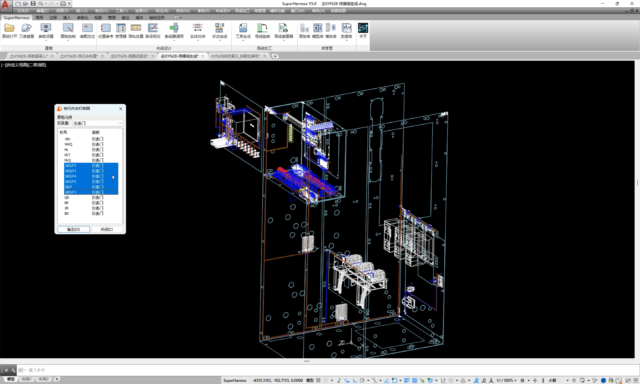
Task: Click the SuperHarness label in the status bar
Action: click(235, 380)
